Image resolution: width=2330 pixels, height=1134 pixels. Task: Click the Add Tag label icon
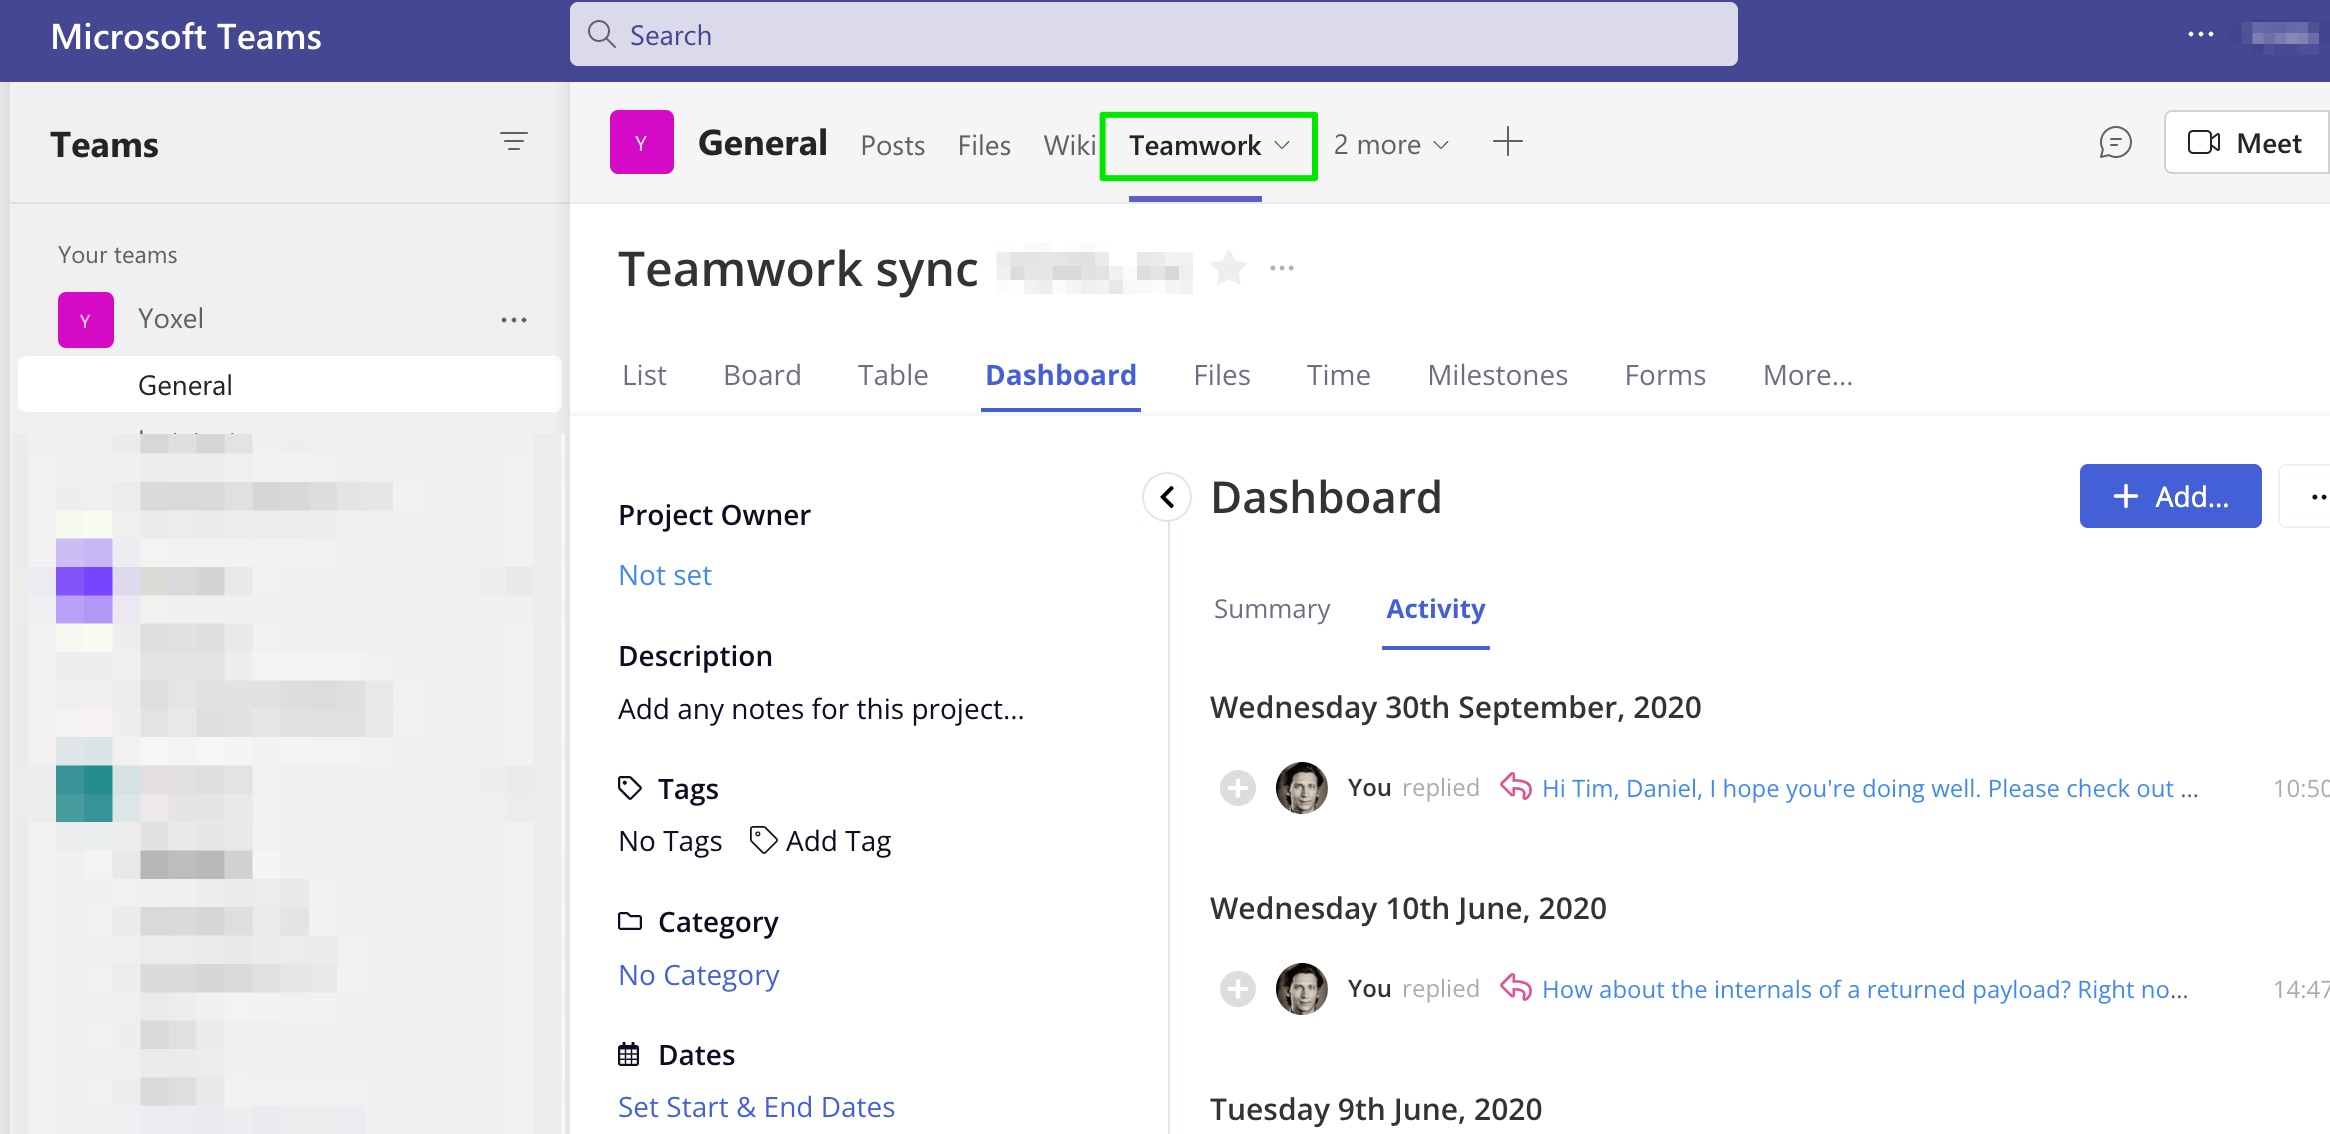[763, 841]
